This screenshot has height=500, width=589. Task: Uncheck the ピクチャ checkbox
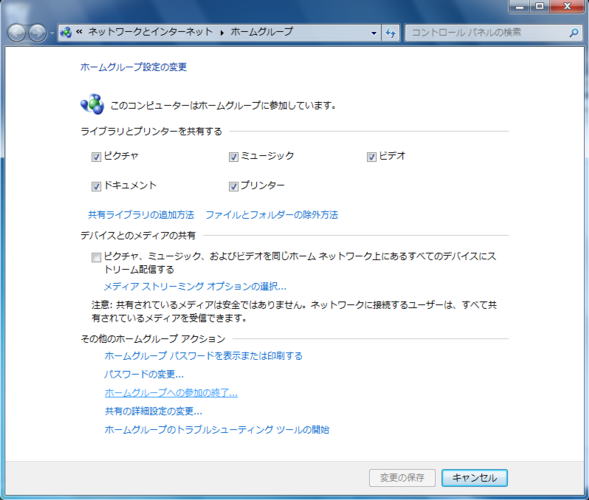(x=96, y=157)
